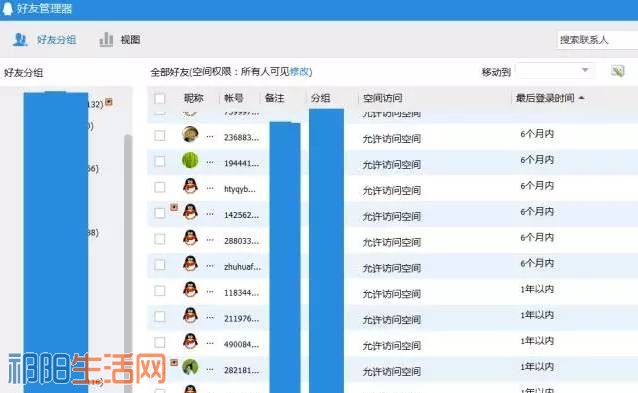Click the 好友分组 panel heading
The width and height of the screenshot is (638, 393).
point(24,73)
